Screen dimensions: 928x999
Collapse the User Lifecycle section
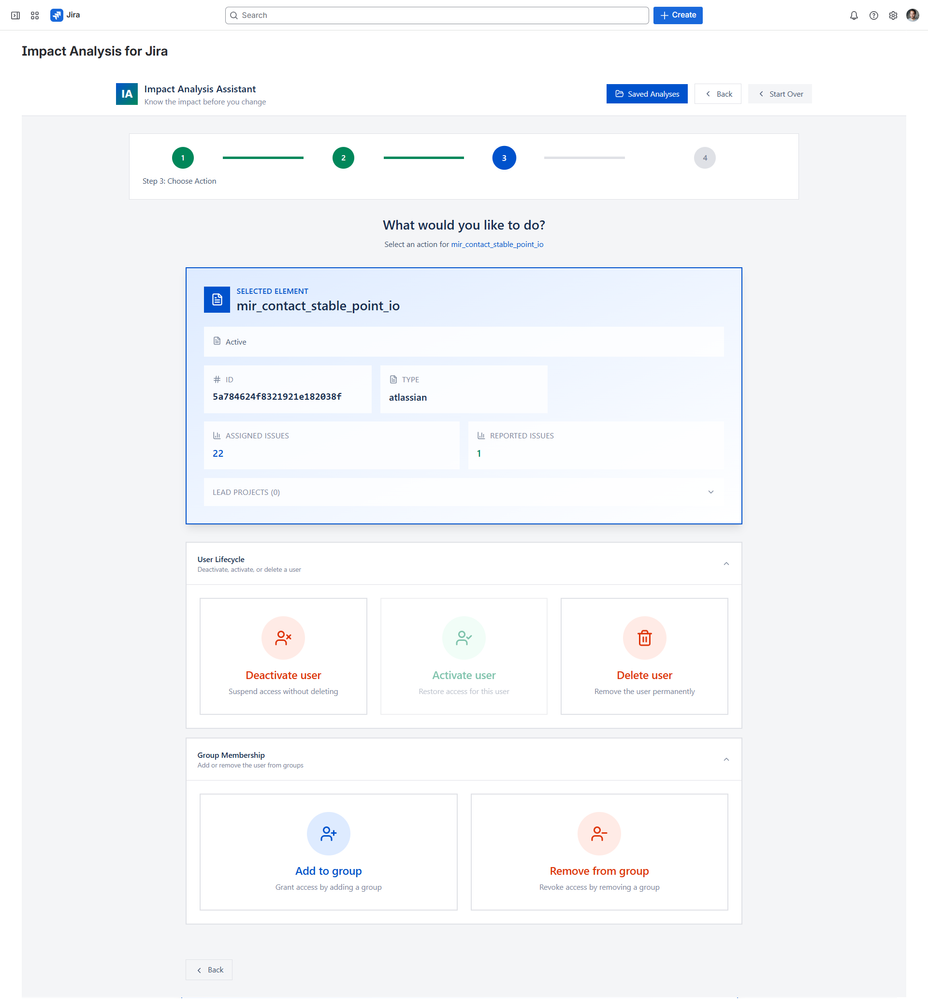(726, 563)
